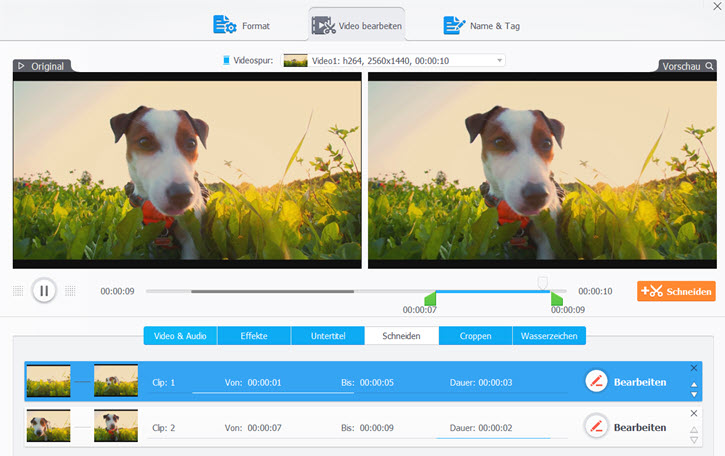Click the film scissors icon

pos(323,25)
